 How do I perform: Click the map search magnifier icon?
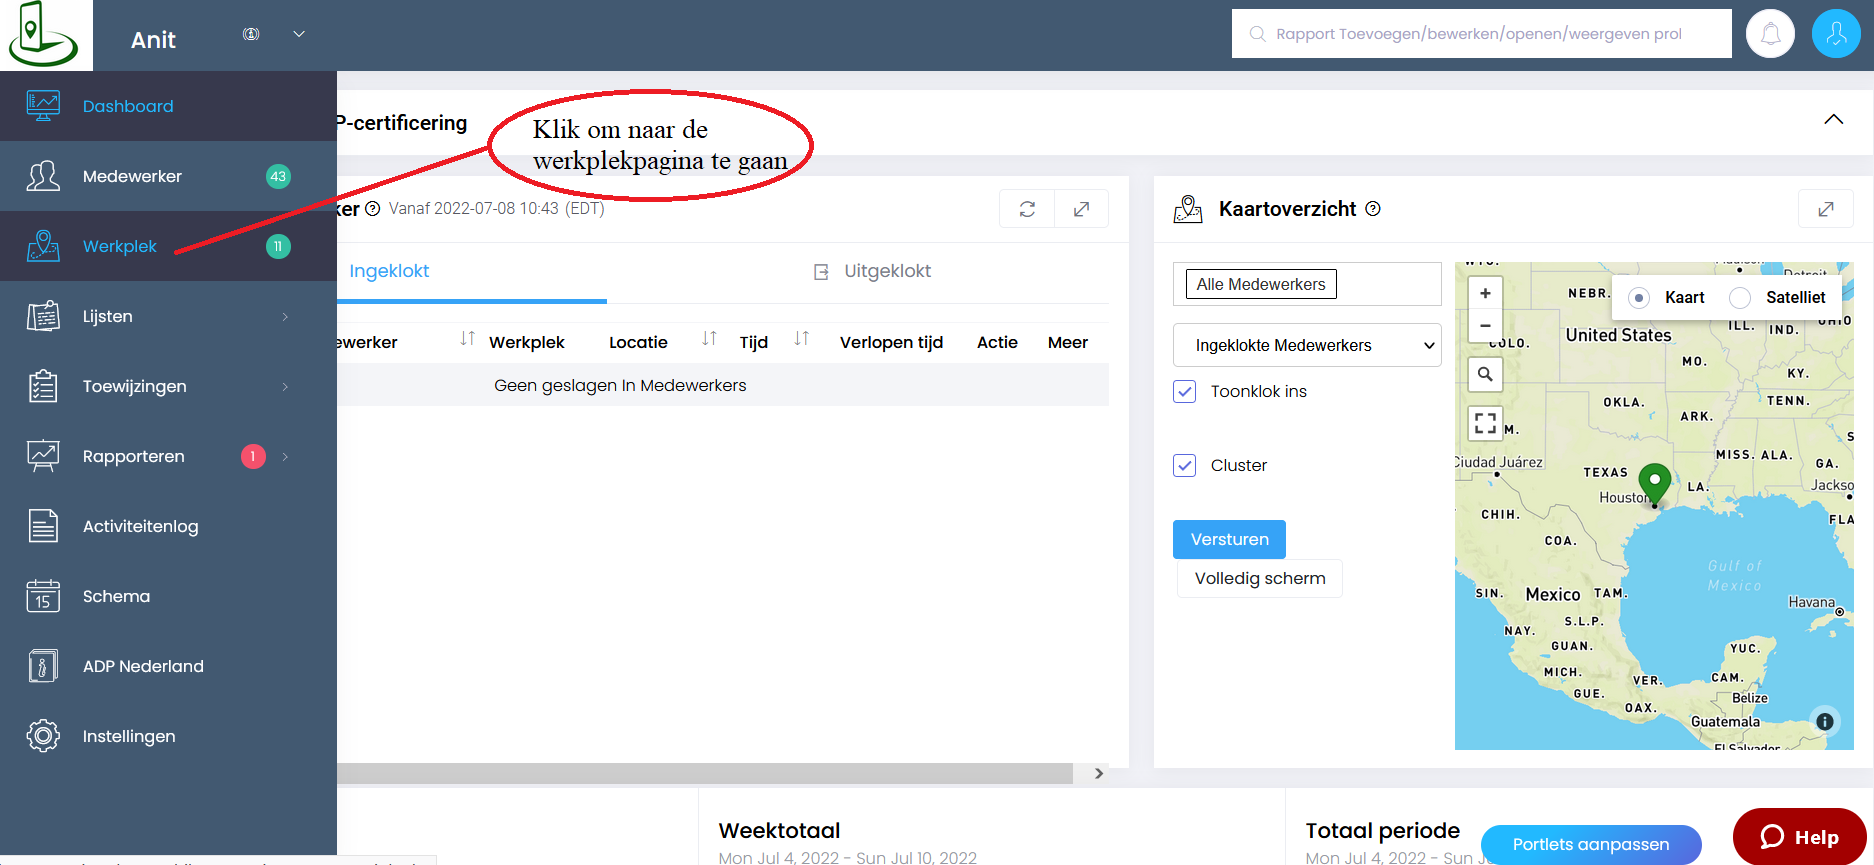click(x=1485, y=374)
